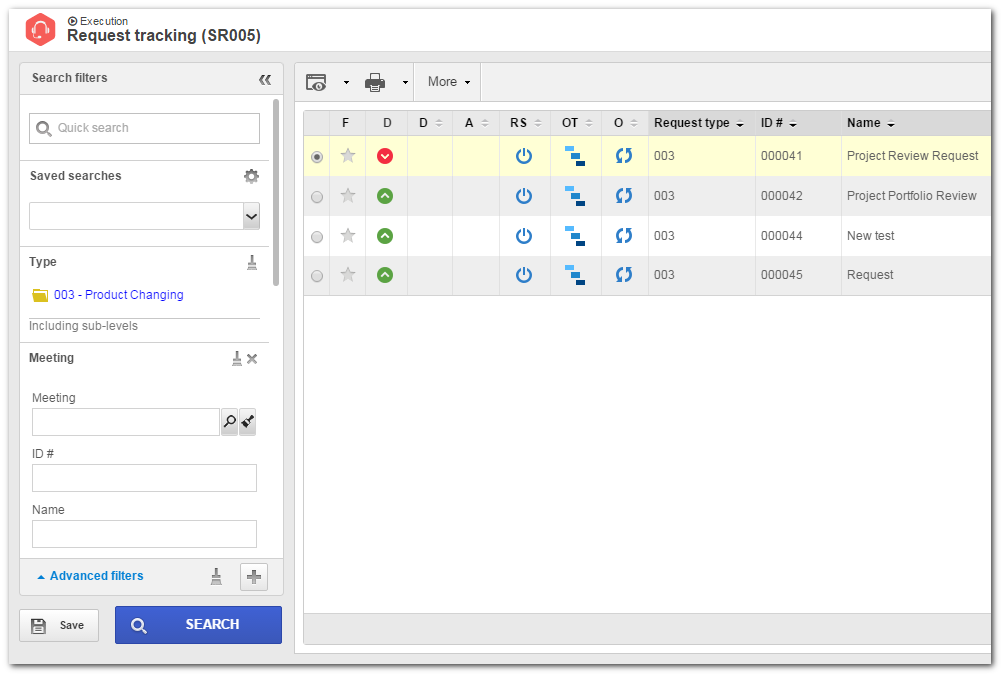Clear the Type filter with the broom icon
This screenshot has height=674, width=1001.
point(252,262)
